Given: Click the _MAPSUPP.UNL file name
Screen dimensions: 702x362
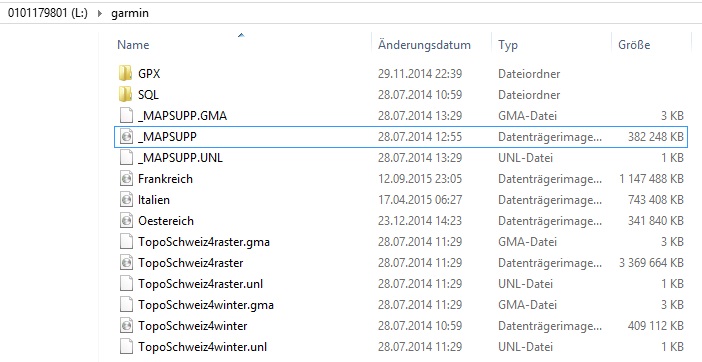Looking at the screenshot, I should [180, 158].
